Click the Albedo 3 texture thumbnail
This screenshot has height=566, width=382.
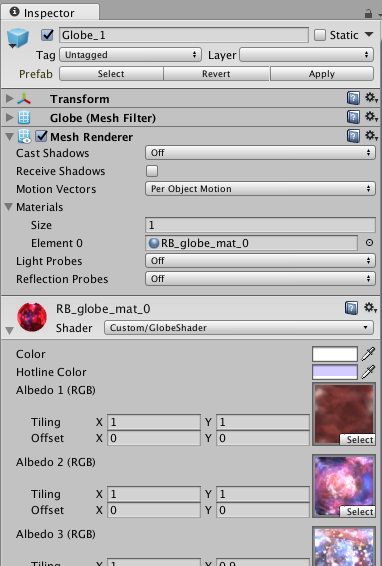(344, 547)
